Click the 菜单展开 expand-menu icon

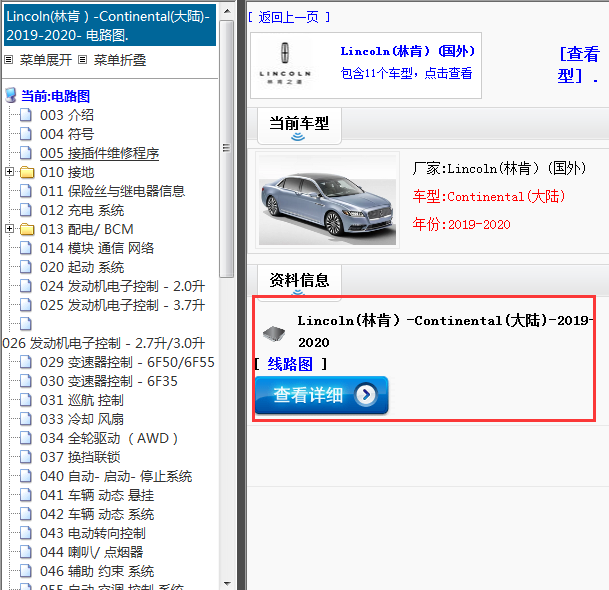click(x=9, y=60)
